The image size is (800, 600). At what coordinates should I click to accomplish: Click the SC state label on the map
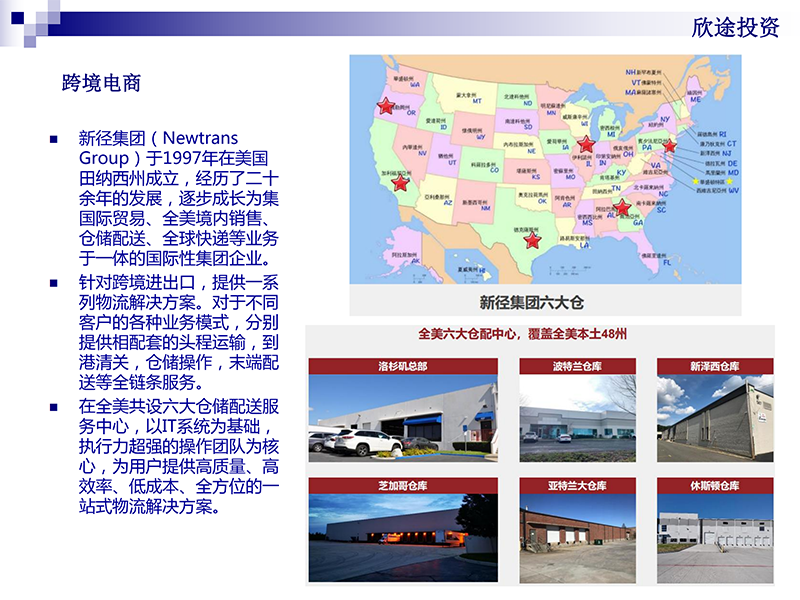pos(661,210)
